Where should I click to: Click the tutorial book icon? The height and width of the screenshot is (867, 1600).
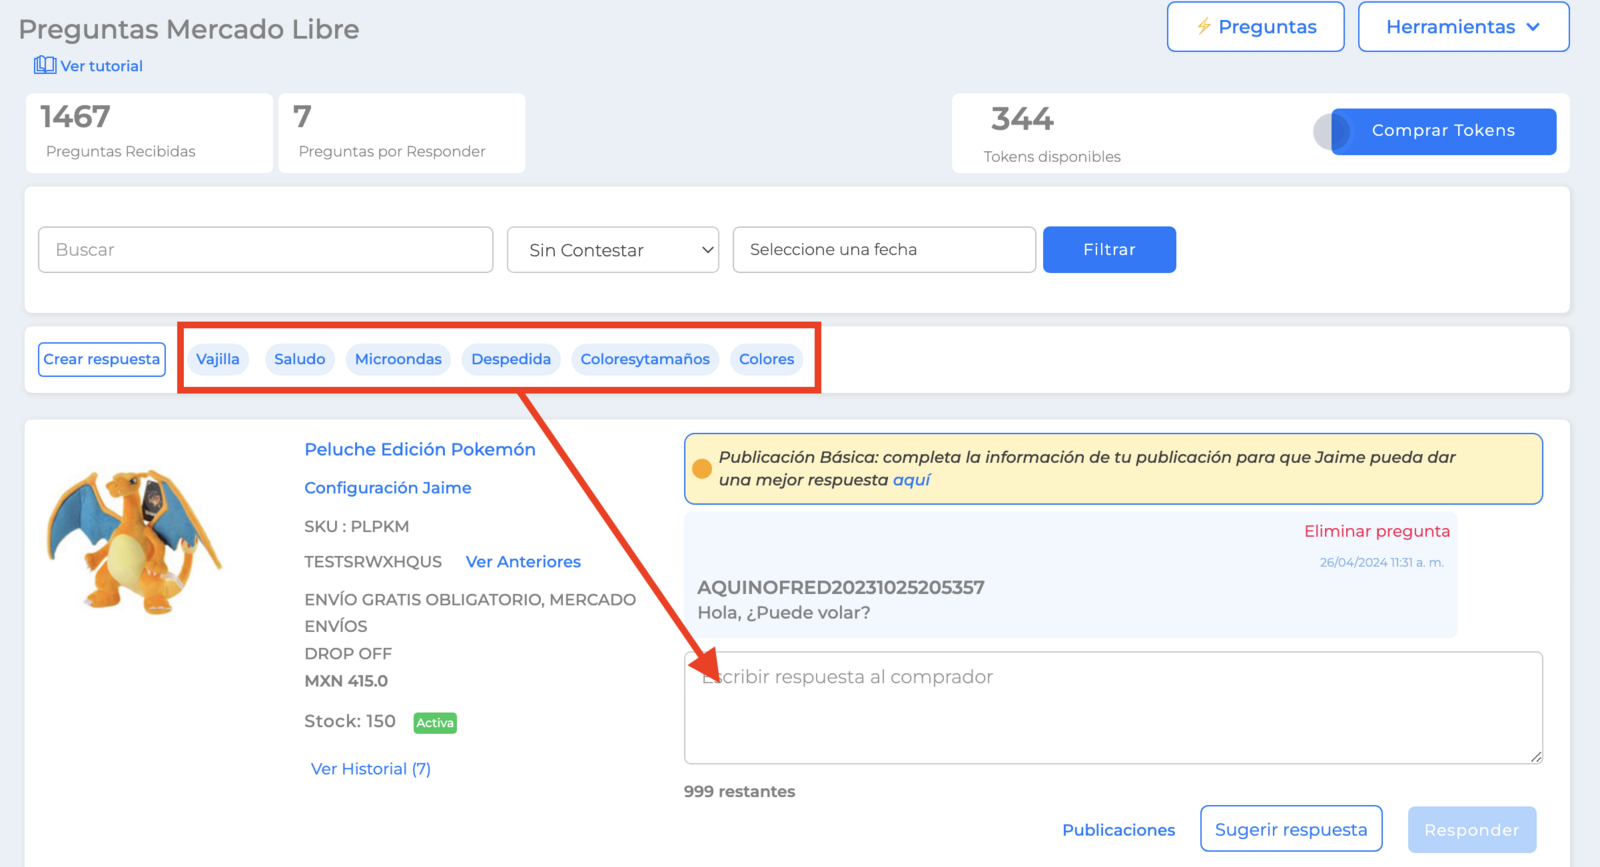point(45,65)
